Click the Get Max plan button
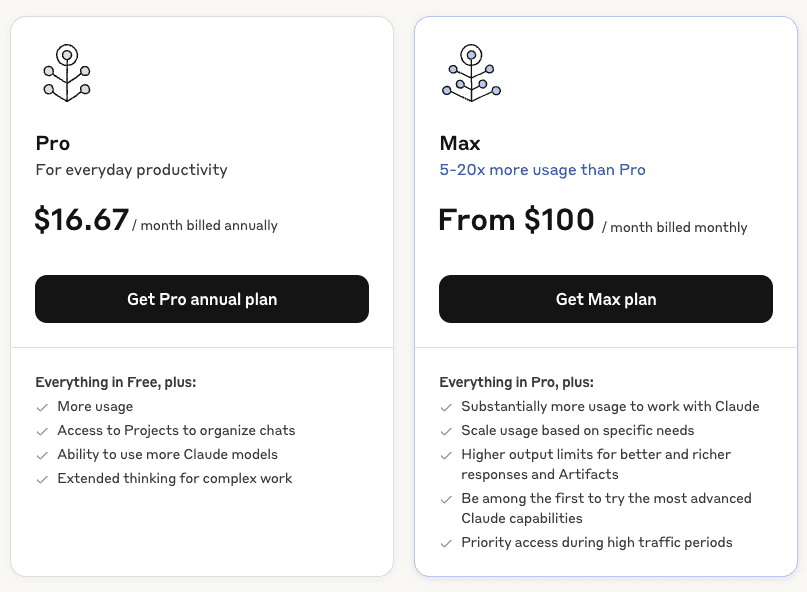The width and height of the screenshot is (807, 592). 606,299
